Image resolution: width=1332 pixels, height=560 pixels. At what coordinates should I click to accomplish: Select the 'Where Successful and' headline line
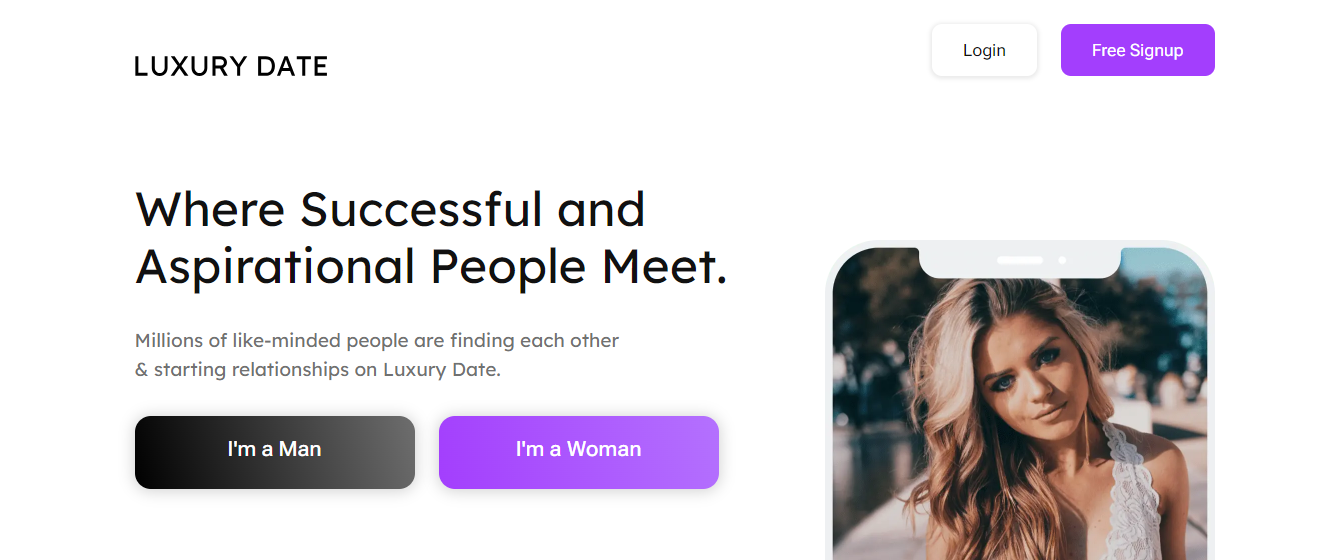390,210
